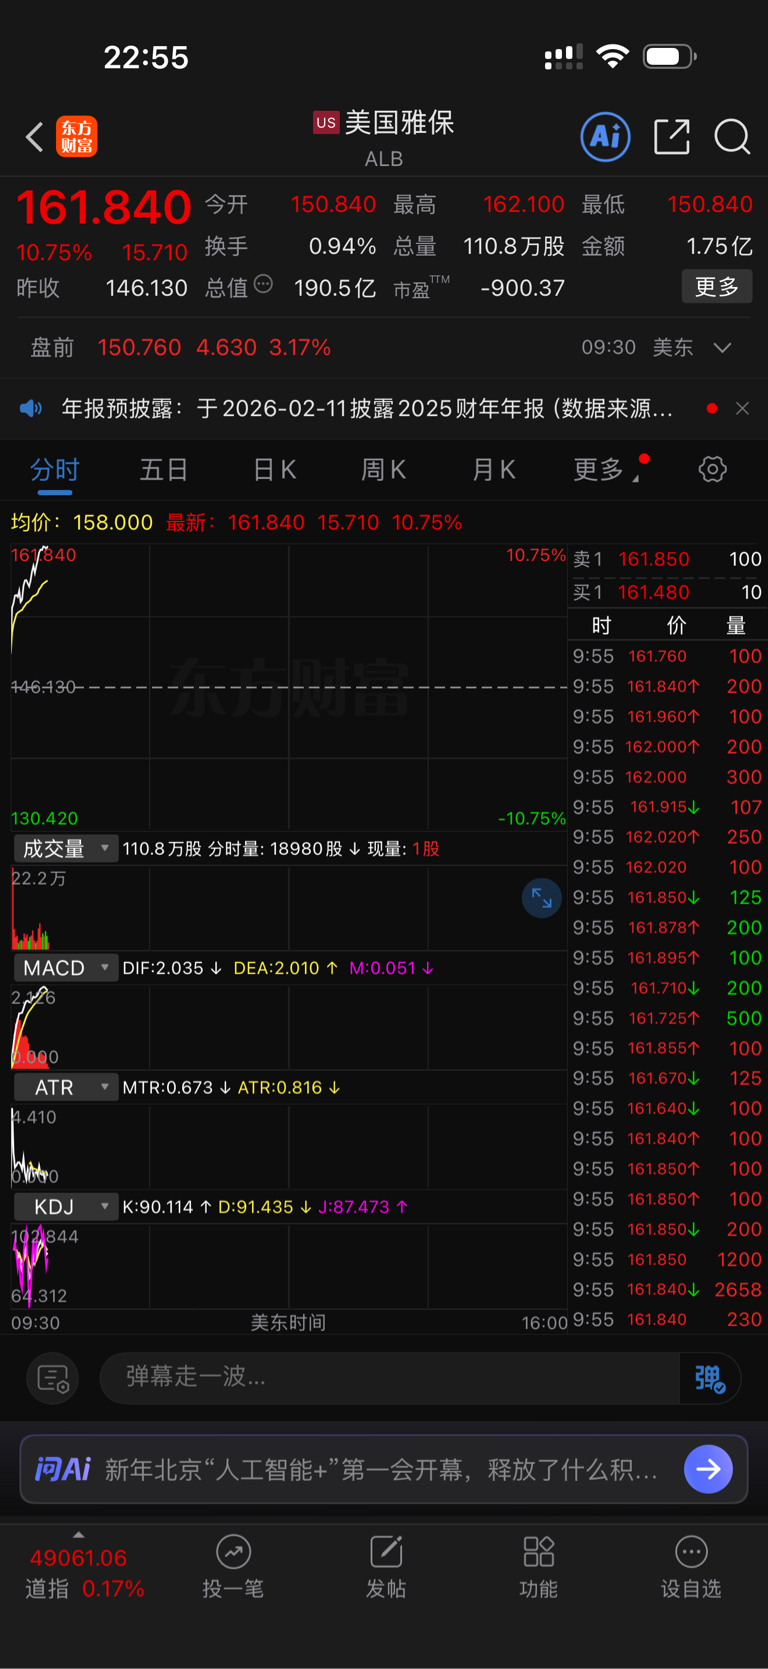The height and width of the screenshot is (1669, 768).
Task: Tap the 问Ai logo
Action: coord(63,1469)
